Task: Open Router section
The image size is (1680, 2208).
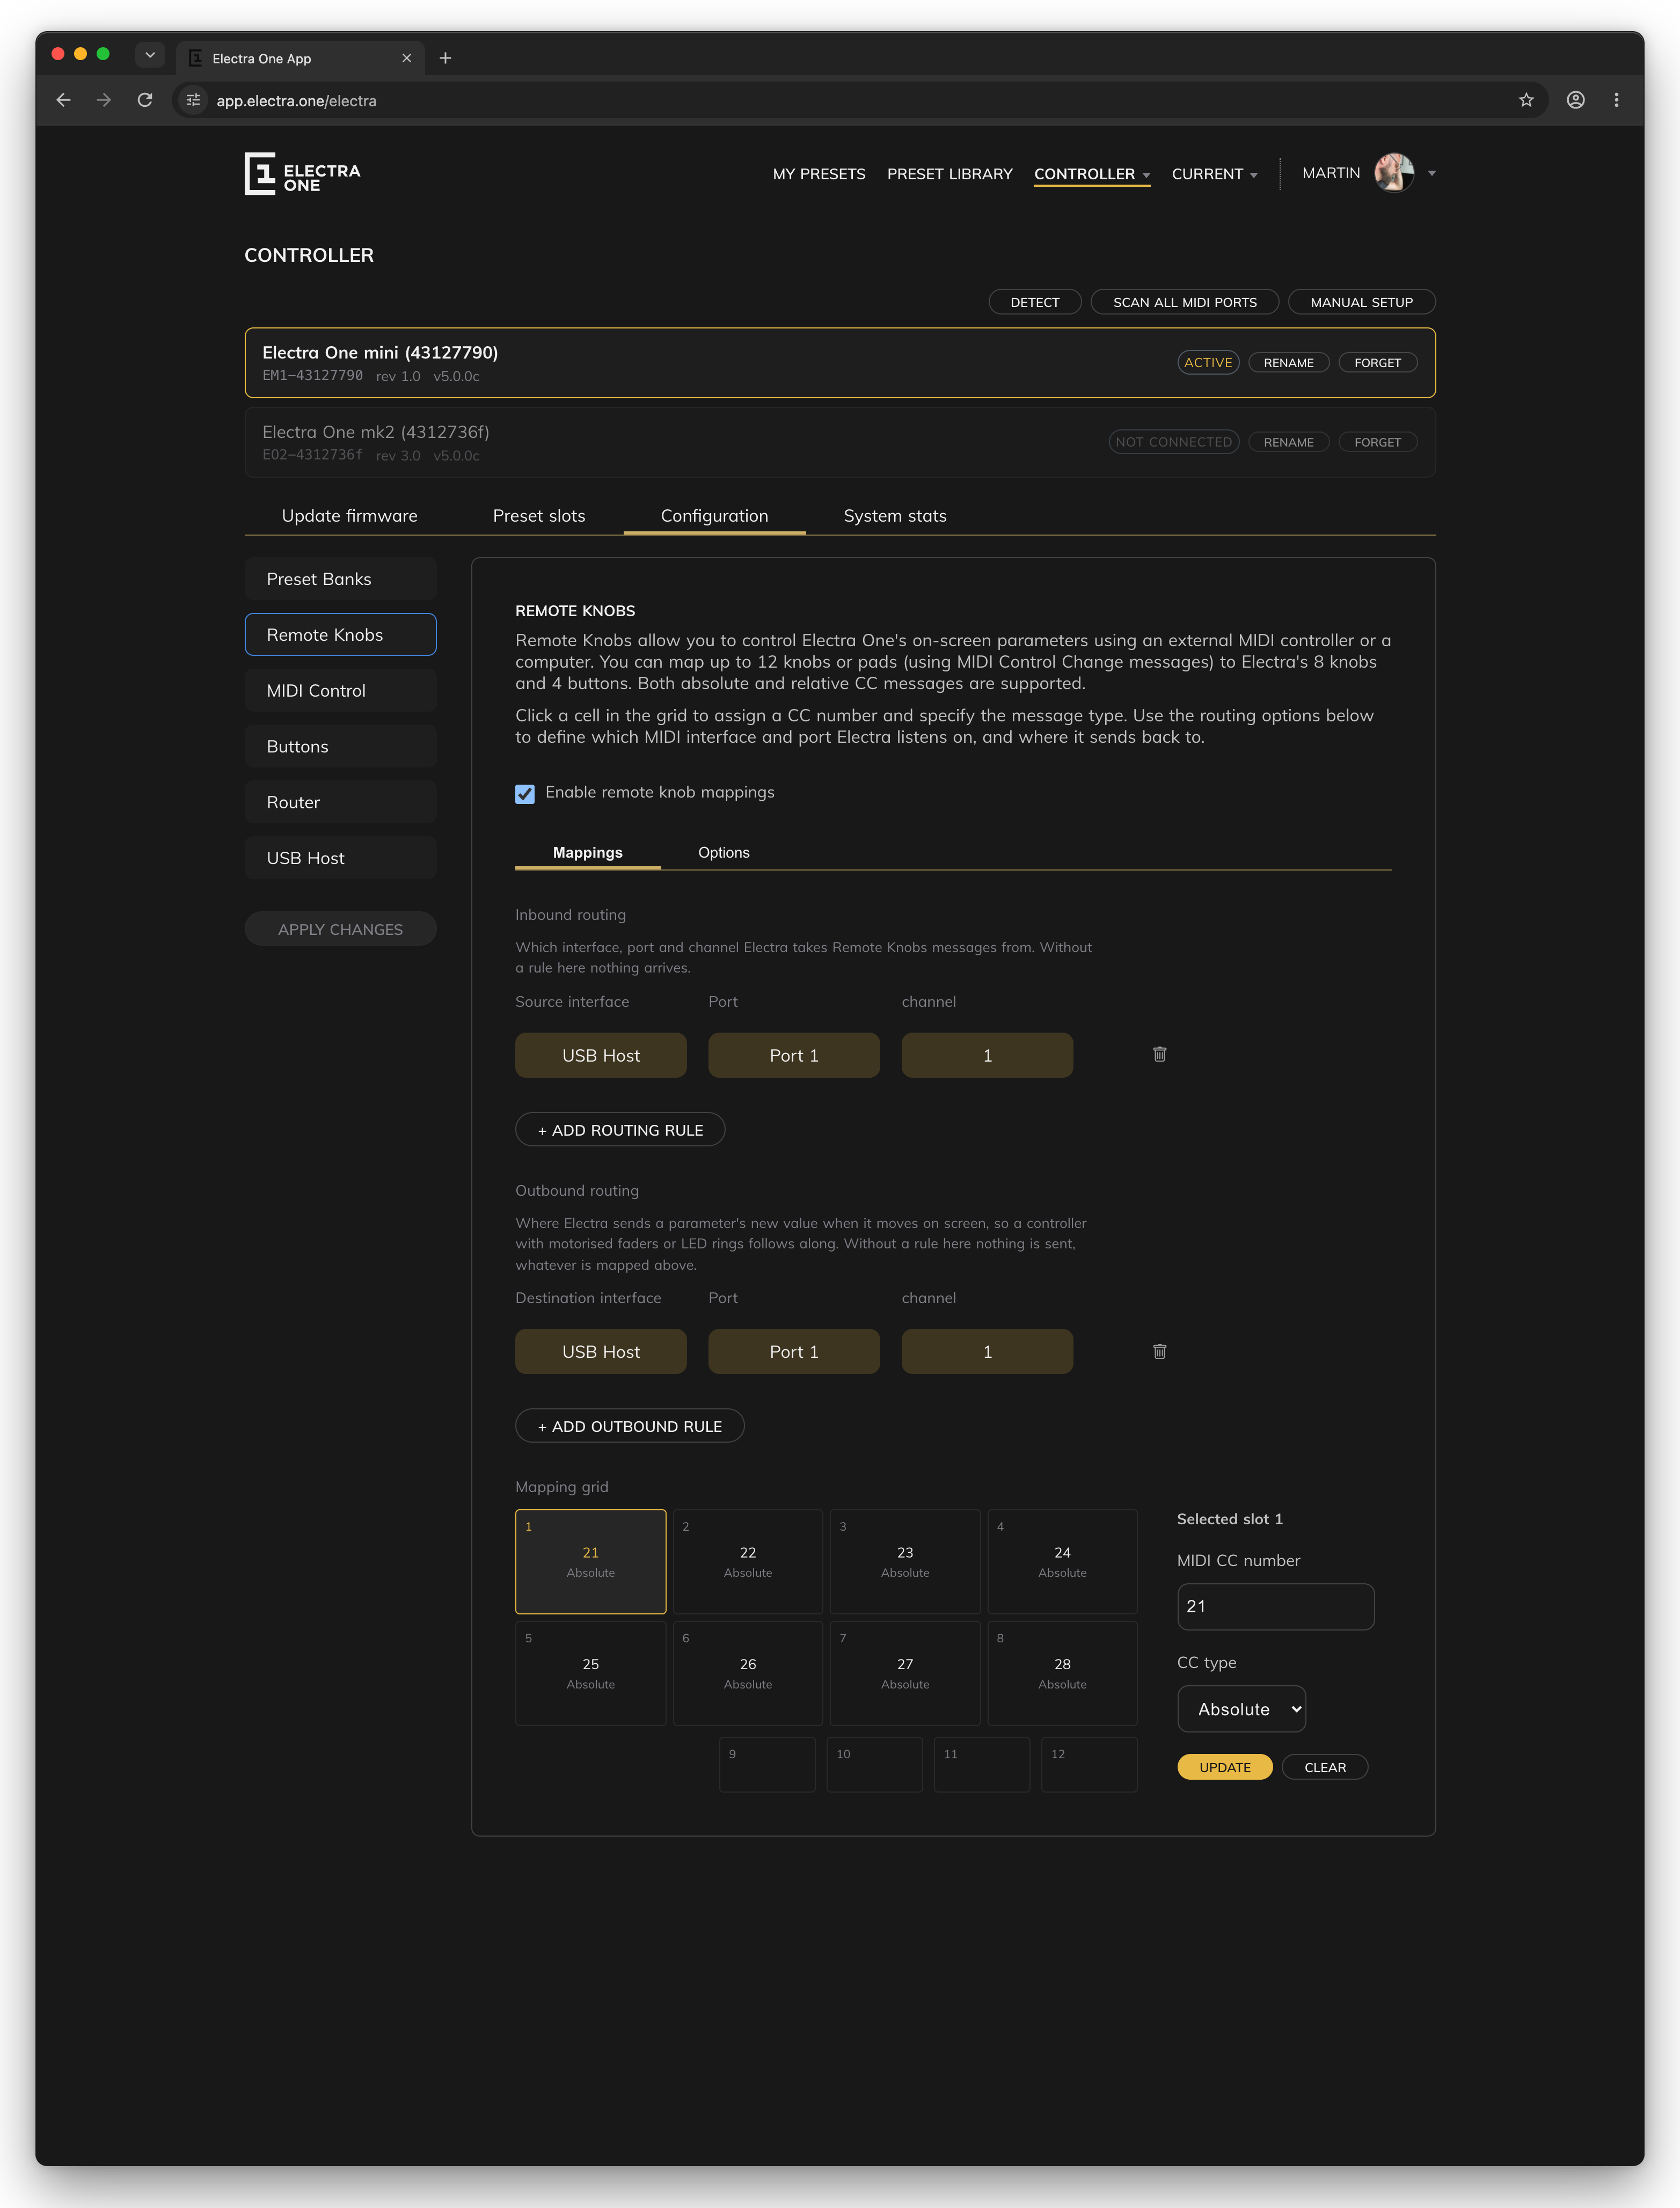Action: coord(340,802)
